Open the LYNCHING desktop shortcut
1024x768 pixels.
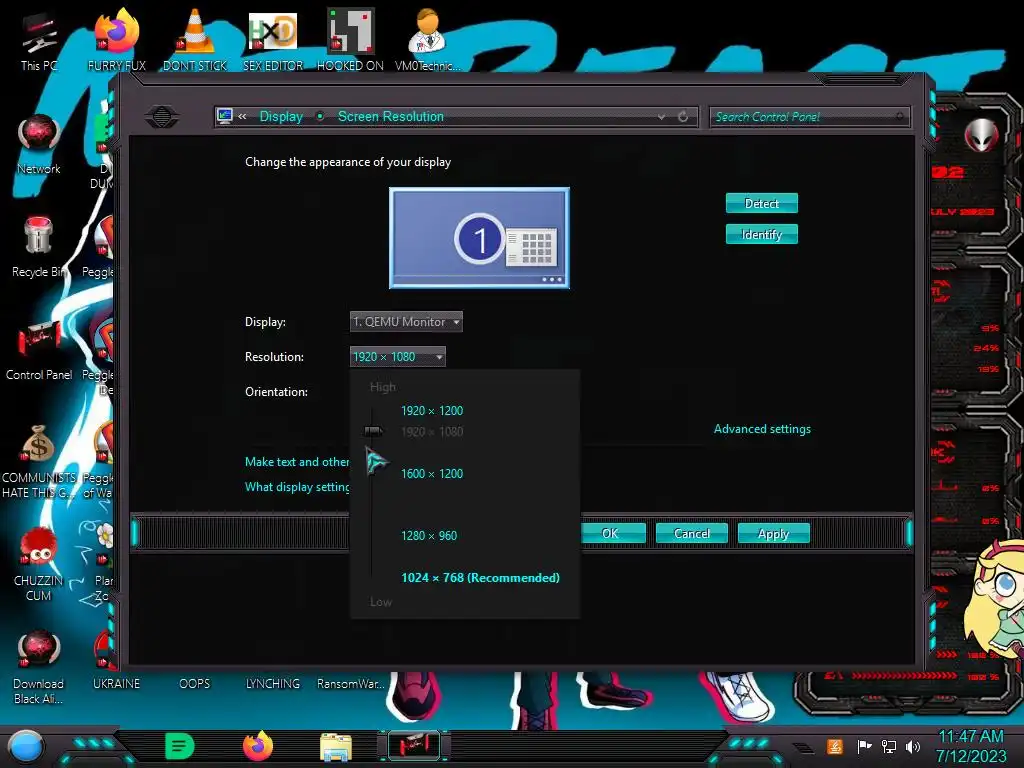click(x=273, y=684)
